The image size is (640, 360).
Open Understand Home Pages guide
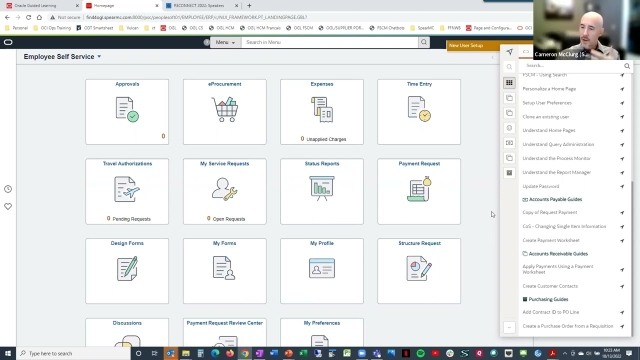[549, 131]
